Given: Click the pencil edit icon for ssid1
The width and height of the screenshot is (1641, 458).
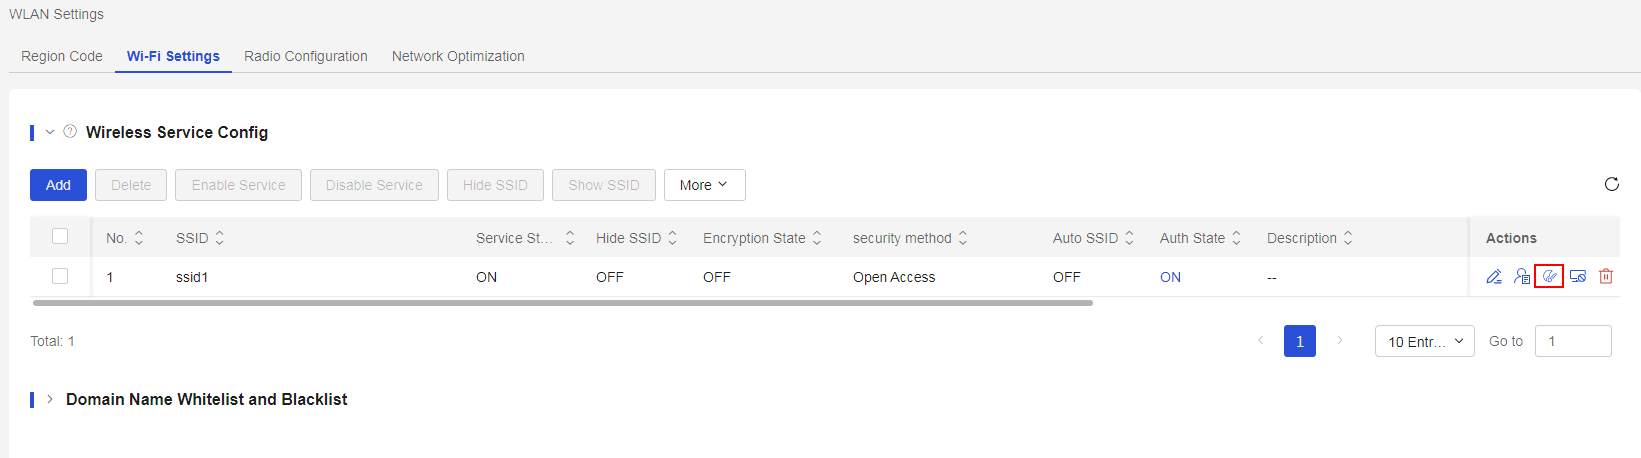Looking at the screenshot, I should click(x=1493, y=277).
